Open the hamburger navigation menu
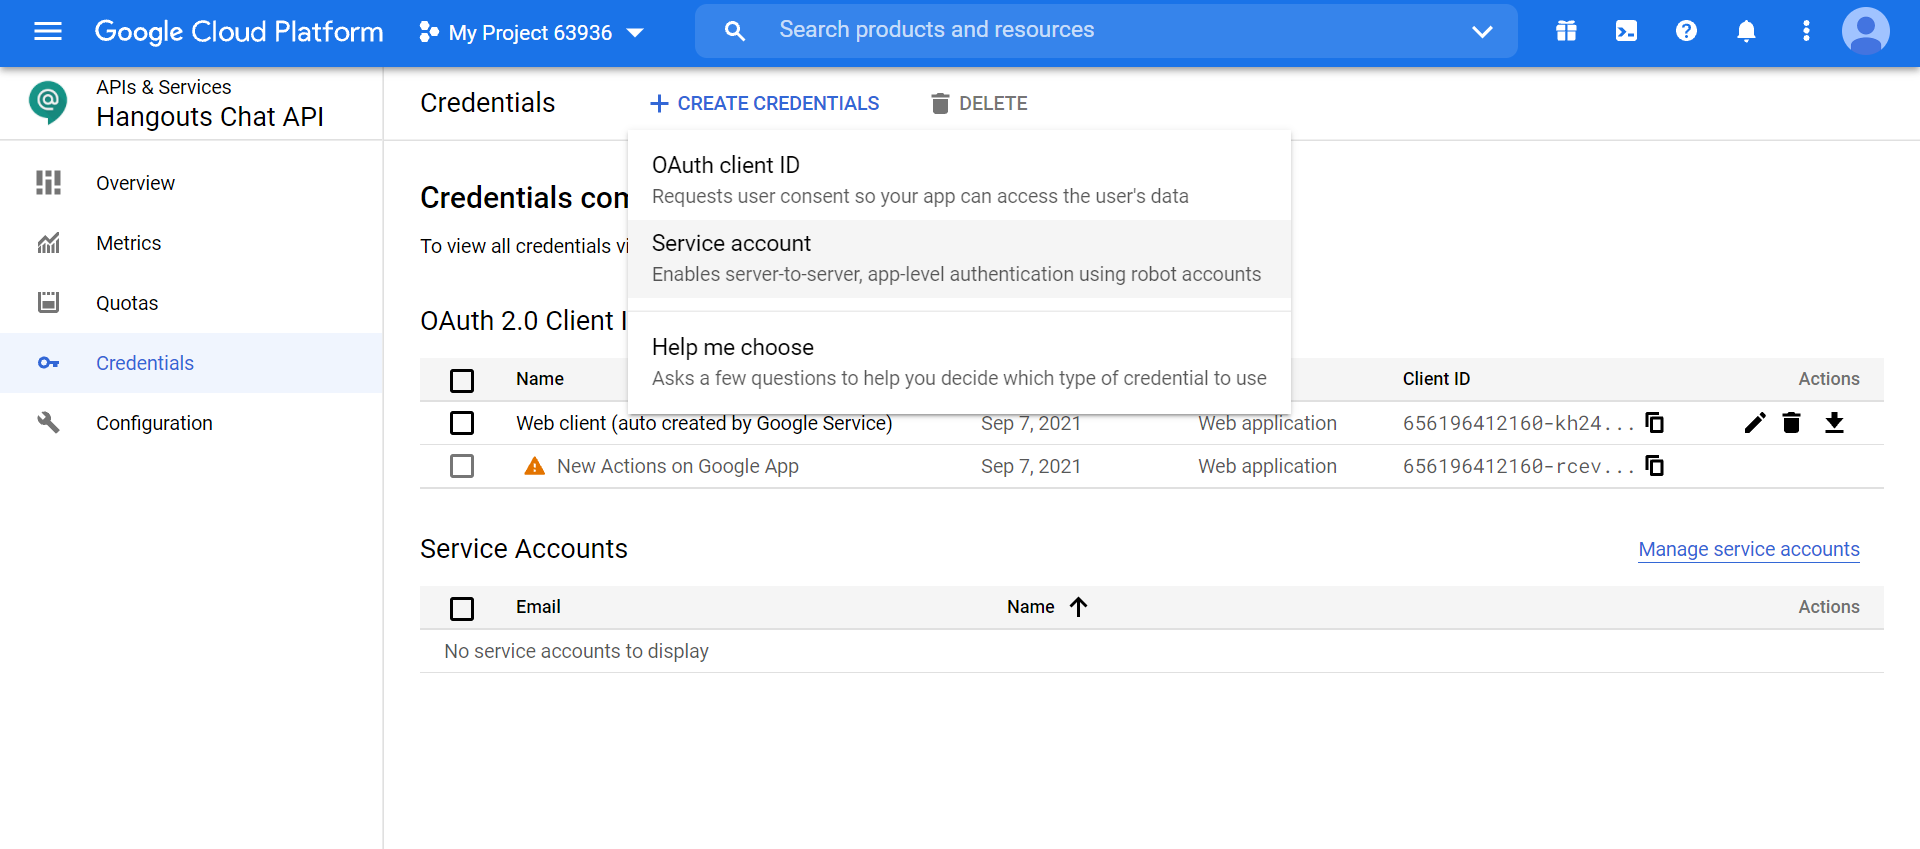 point(48,31)
